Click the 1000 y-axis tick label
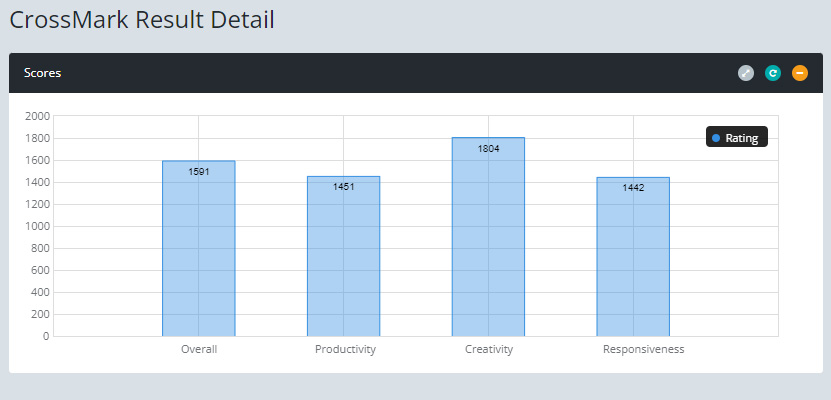The width and height of the screenshot is (831, 400). [x=37, y=226]
